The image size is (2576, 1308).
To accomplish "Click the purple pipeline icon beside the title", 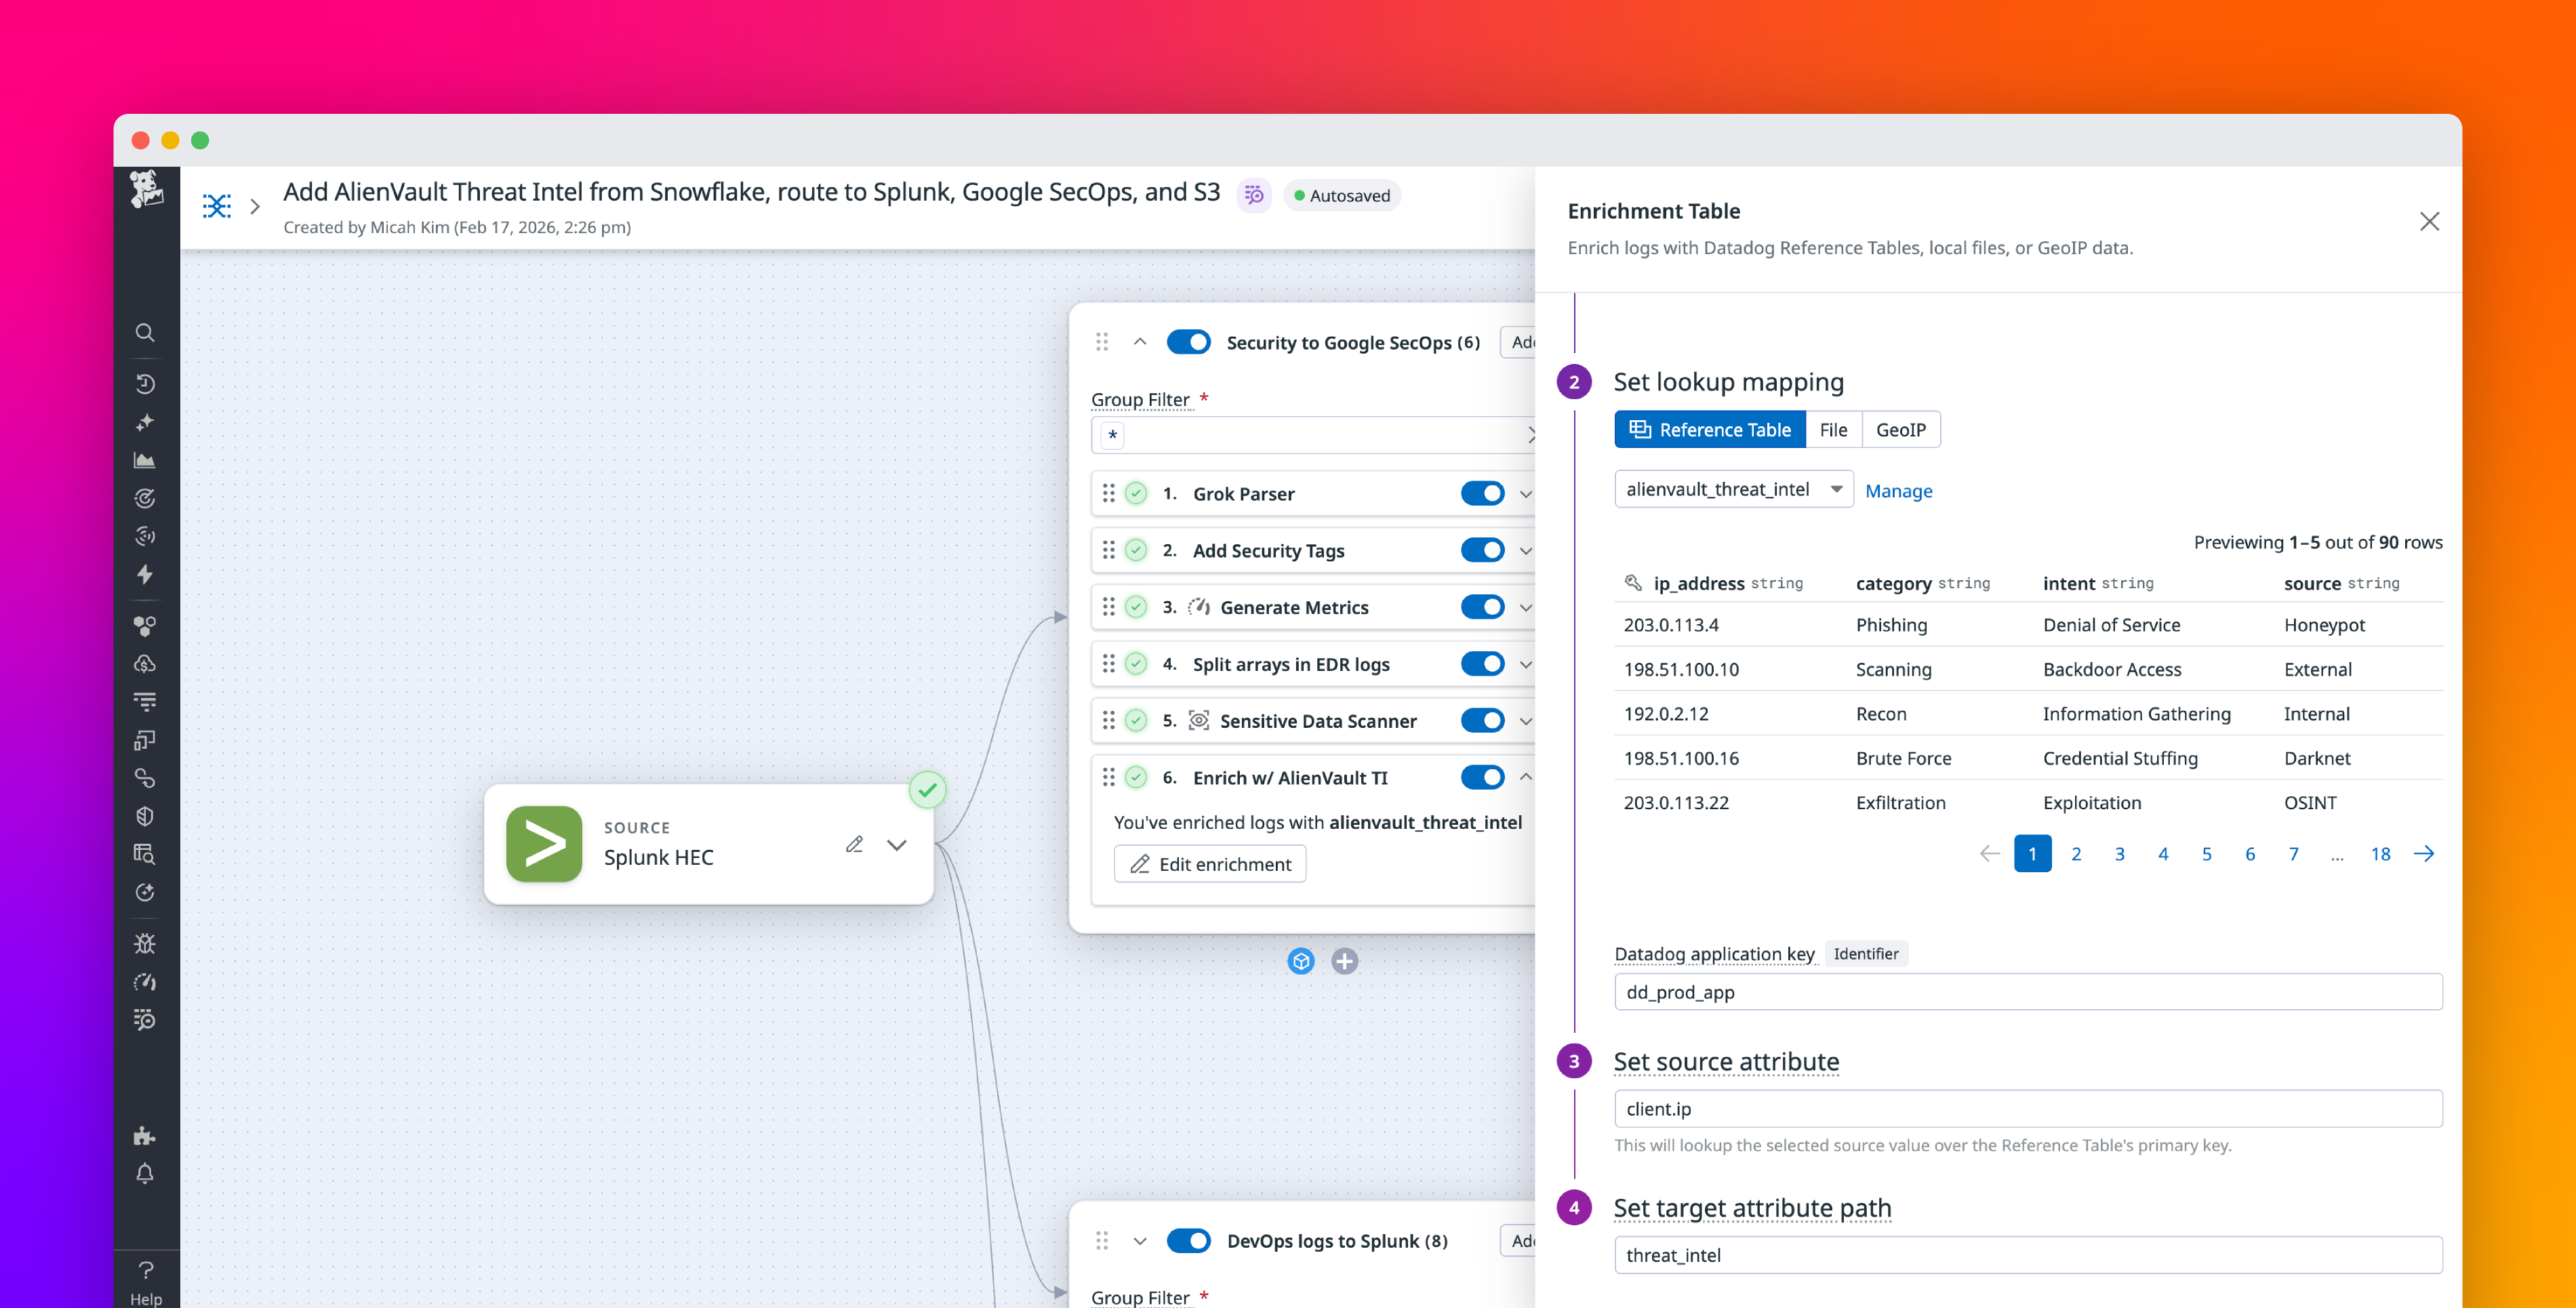I will click(x=1253, y=195).
